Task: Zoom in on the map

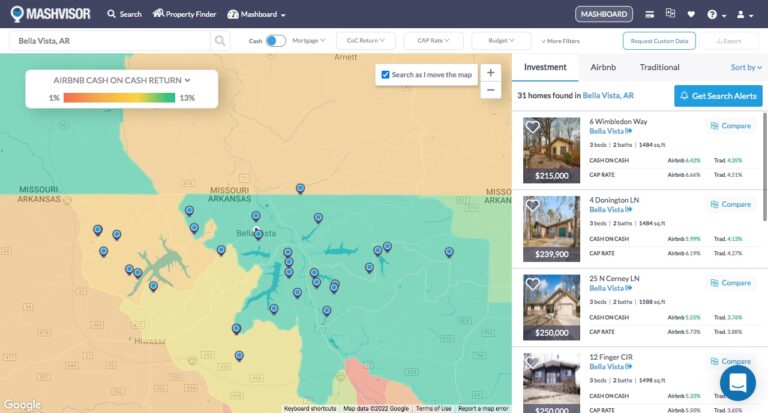Action: 490,73
